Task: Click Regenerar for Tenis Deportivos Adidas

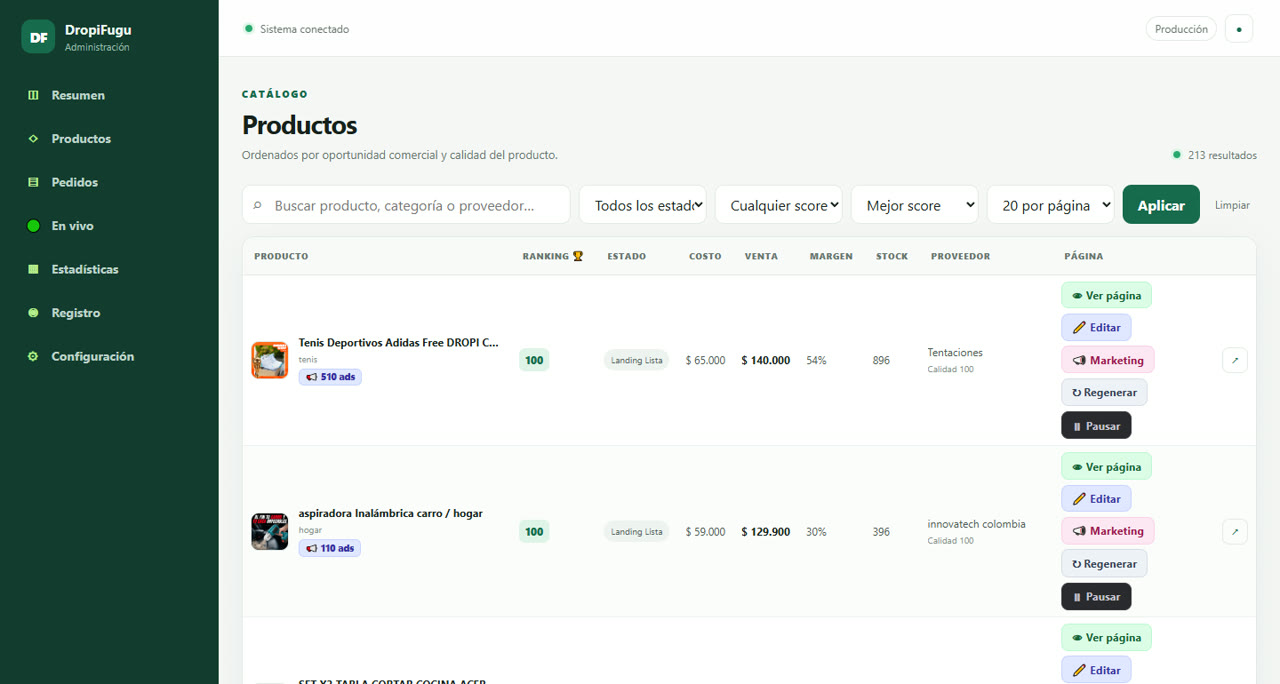Action: (1104, 392)
